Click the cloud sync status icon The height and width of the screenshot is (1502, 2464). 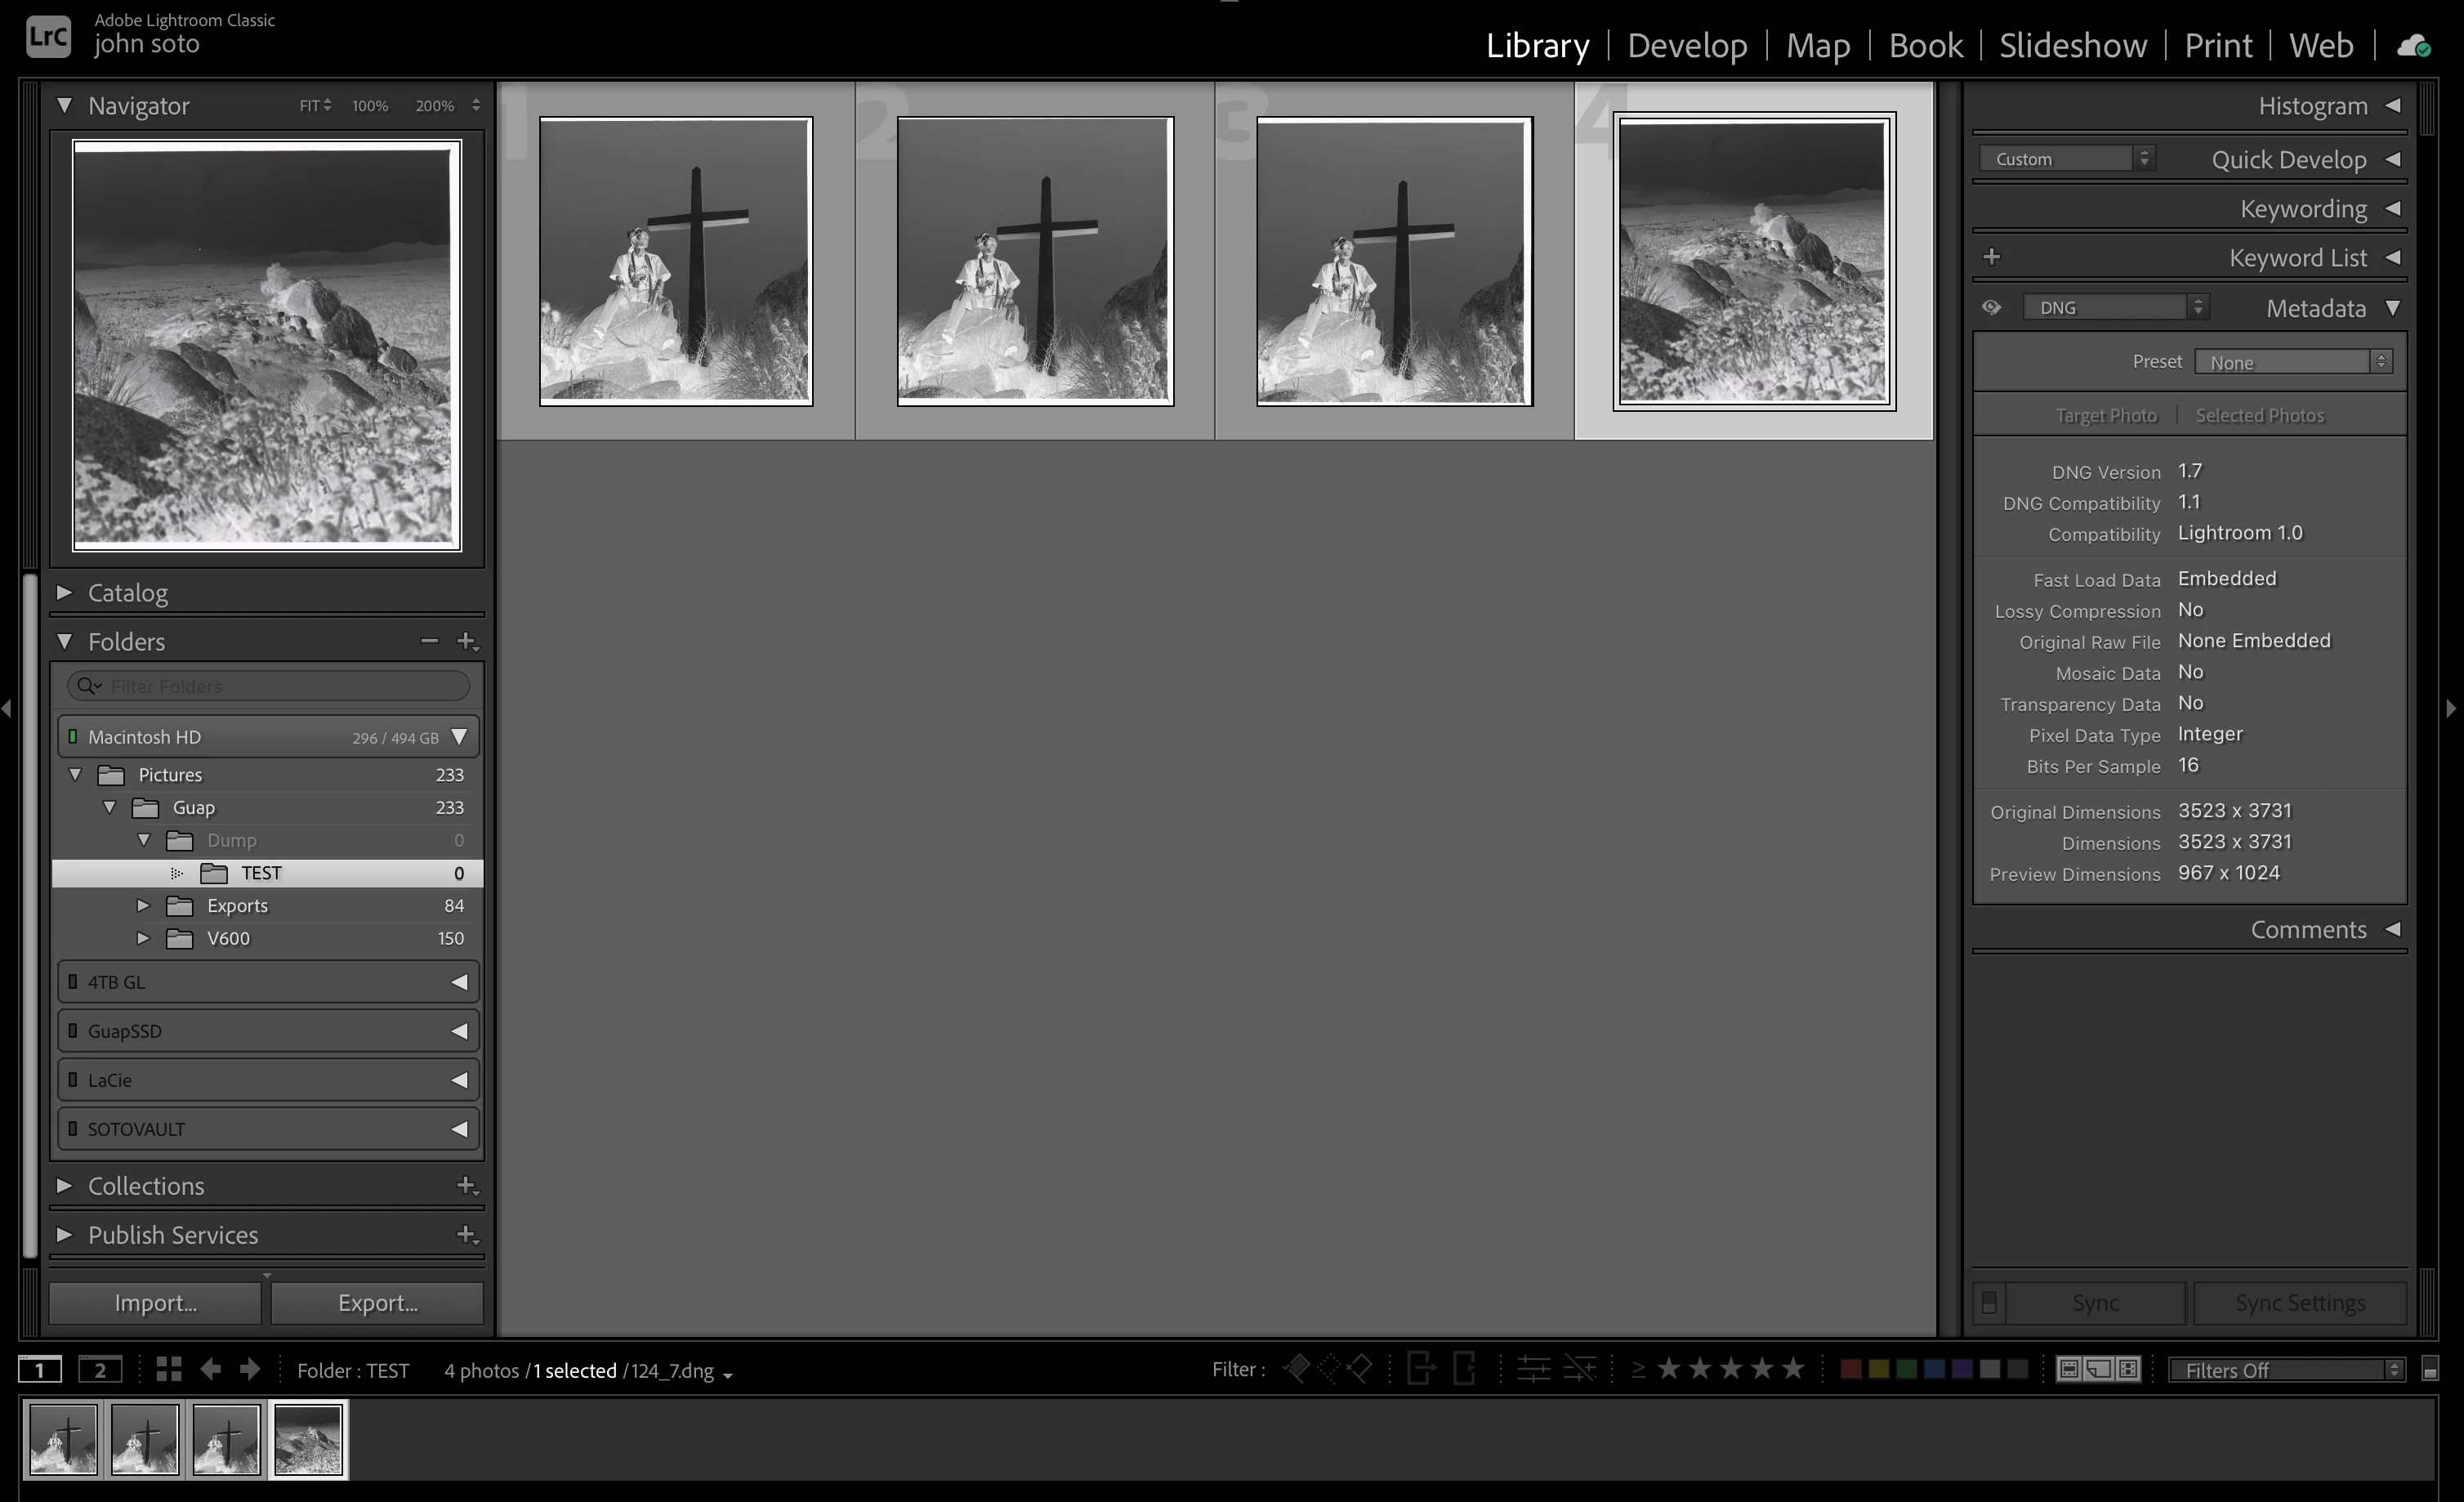2414,46
